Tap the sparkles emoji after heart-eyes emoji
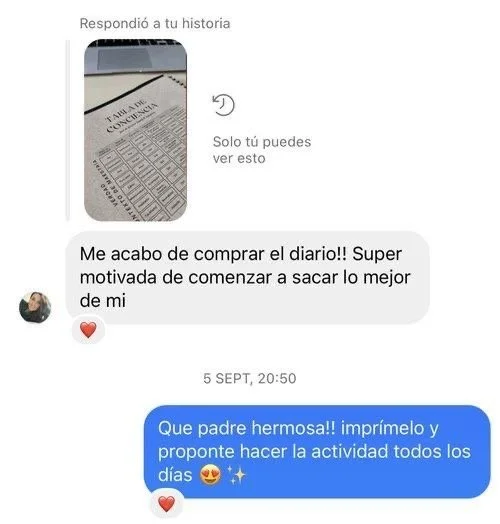This screenshot has height=524, width=500. 236,475
